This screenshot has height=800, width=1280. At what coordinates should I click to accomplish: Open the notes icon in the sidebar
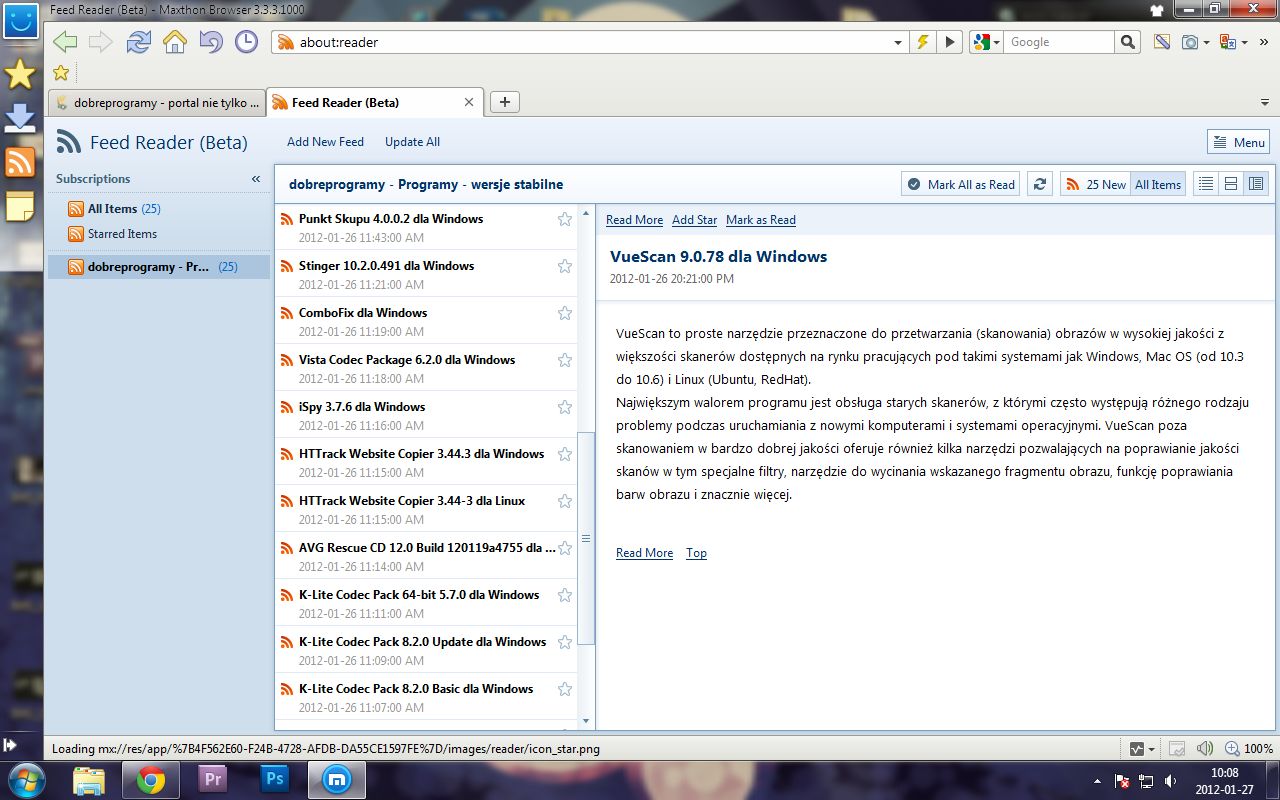[x=20, y=205]
